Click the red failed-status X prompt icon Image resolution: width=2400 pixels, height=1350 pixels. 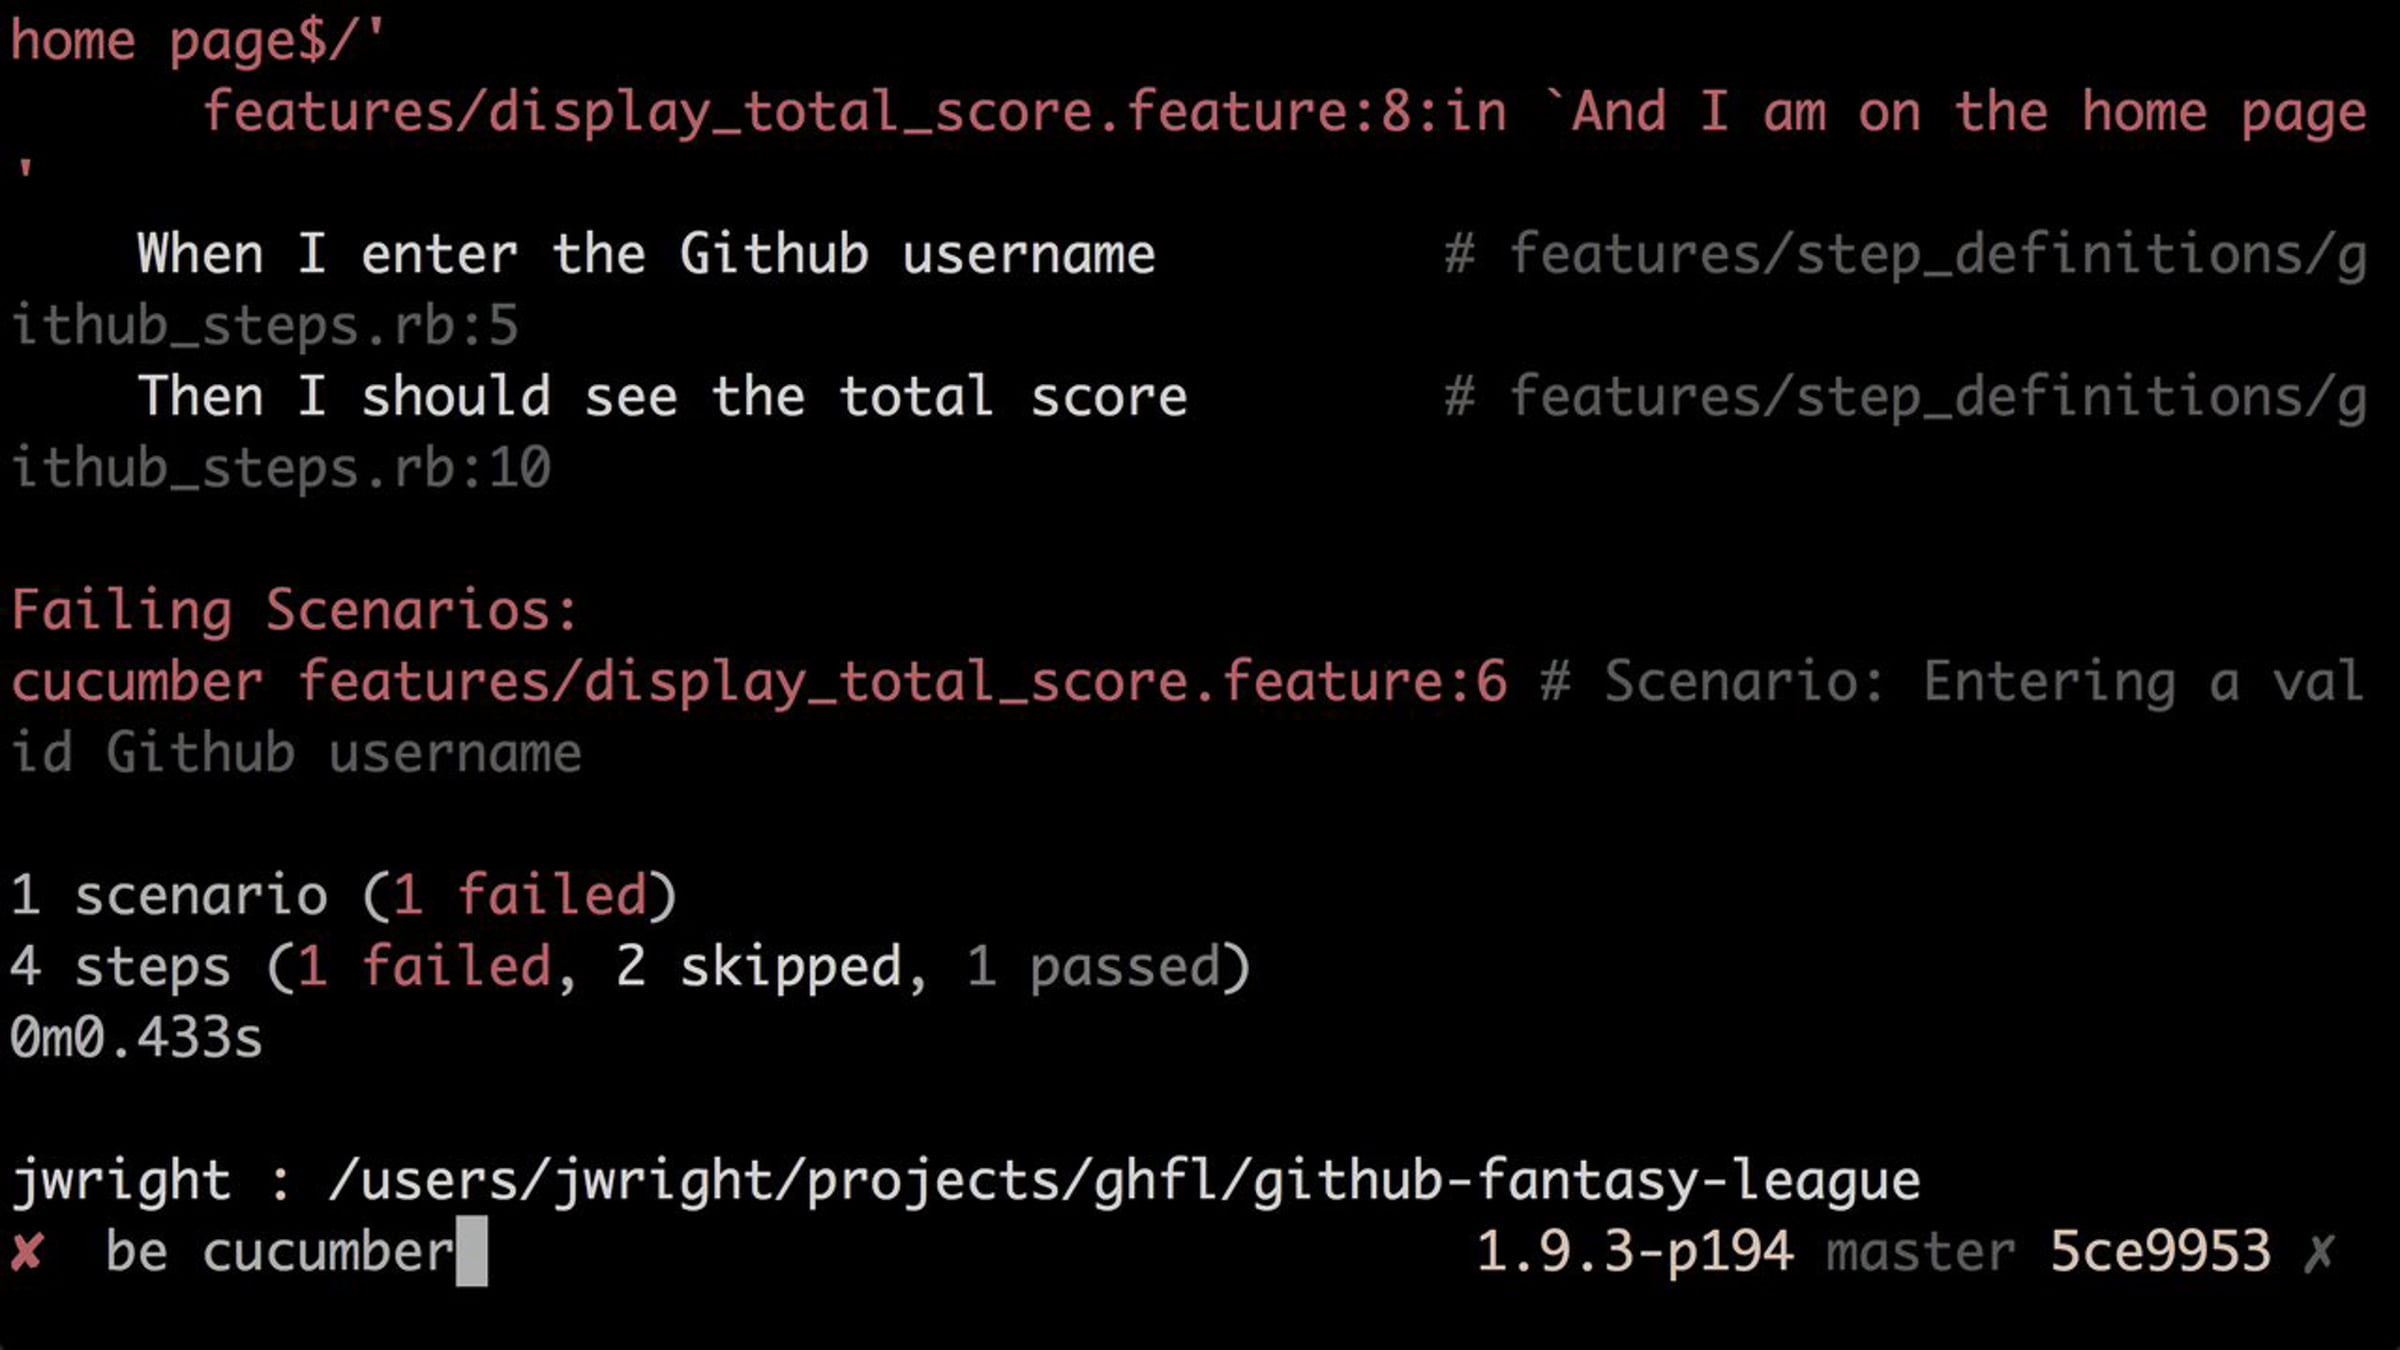point(27,1252)
